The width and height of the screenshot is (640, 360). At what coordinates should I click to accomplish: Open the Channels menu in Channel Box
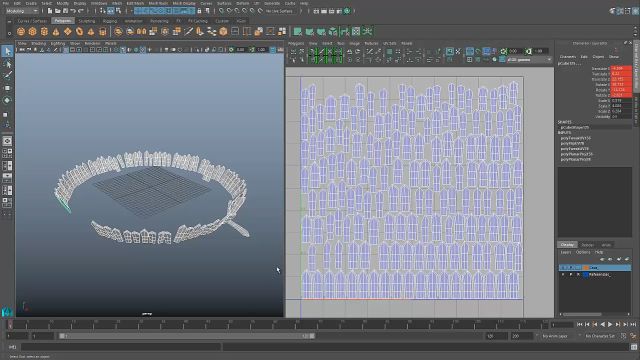568,57
